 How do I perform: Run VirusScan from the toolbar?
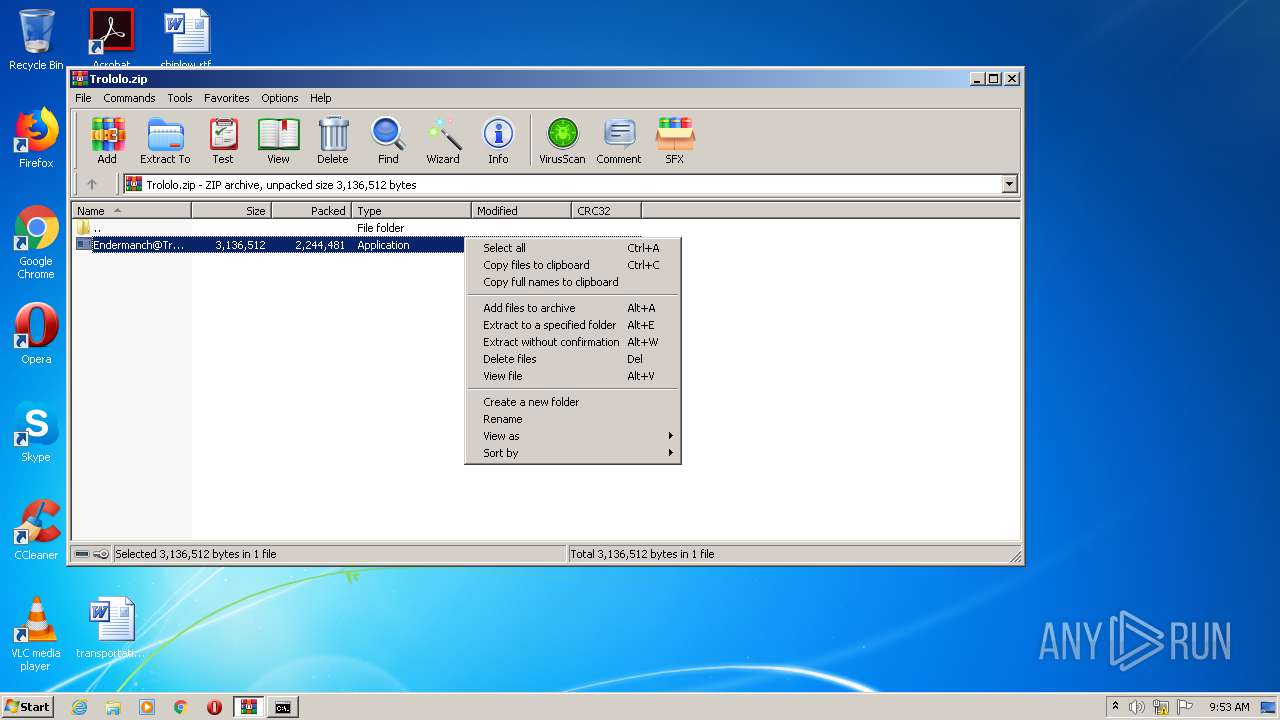tap(562, 141)
